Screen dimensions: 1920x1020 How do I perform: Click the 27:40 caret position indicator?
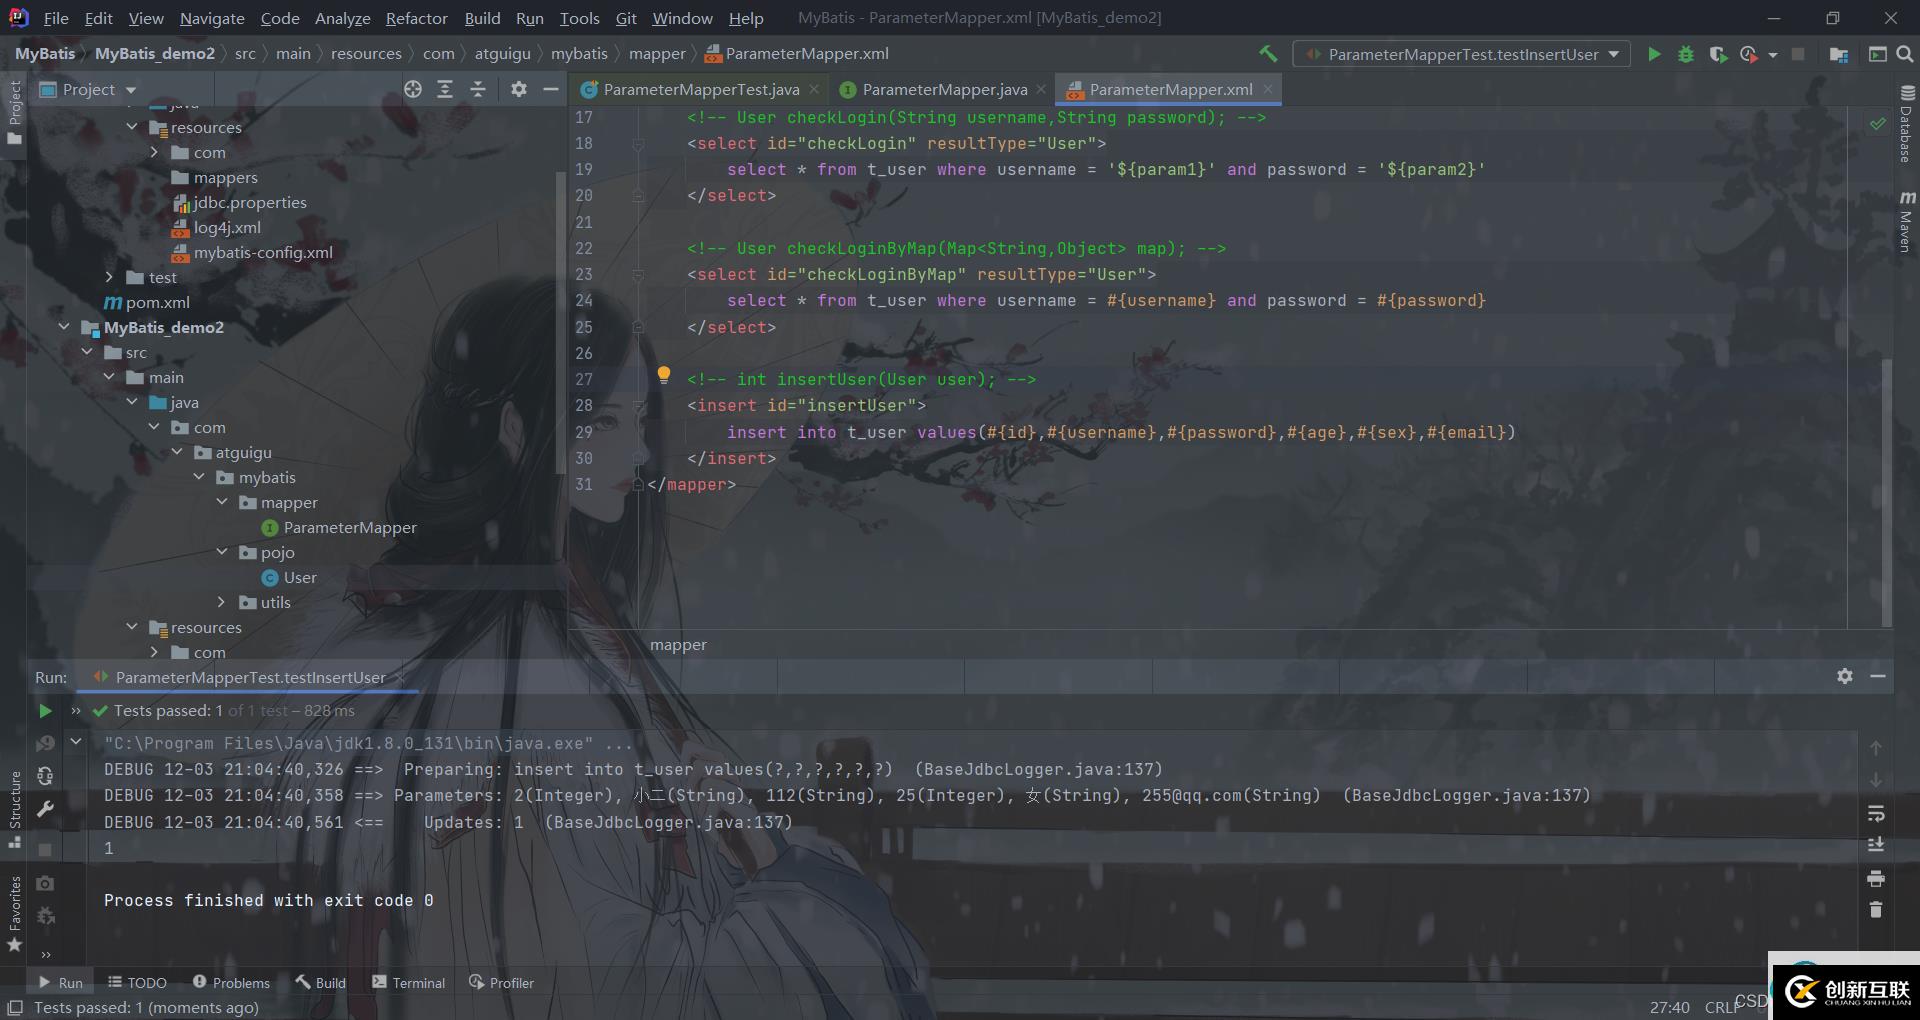pyautogui.click(x=1669, y=1007)
